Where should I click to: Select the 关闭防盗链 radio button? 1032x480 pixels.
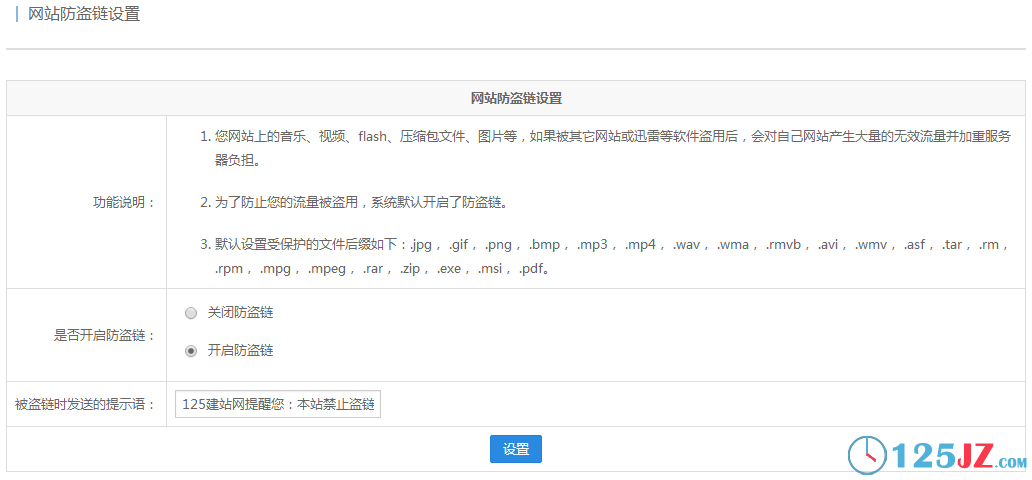click(191, 313)
